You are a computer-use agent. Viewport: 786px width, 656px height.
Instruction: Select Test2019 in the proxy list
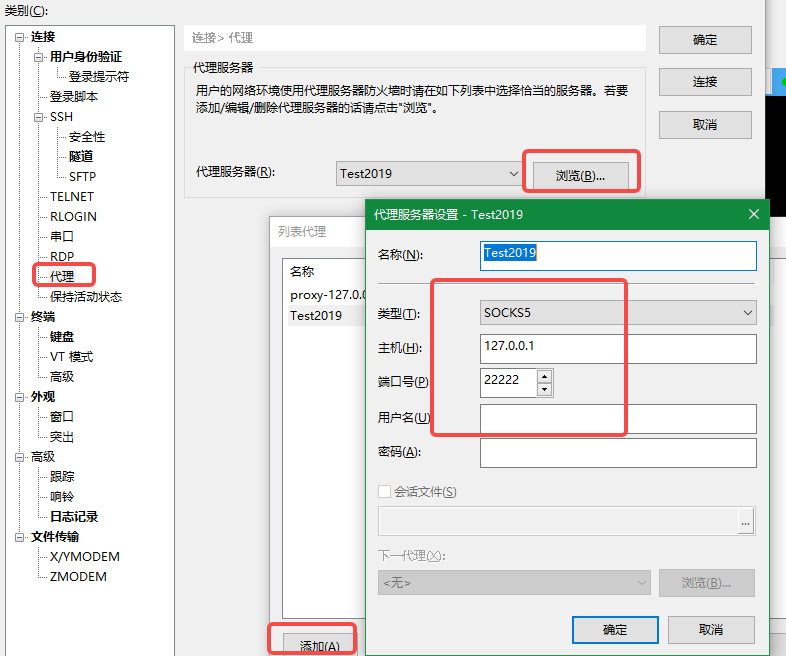(x=316, y=315)
